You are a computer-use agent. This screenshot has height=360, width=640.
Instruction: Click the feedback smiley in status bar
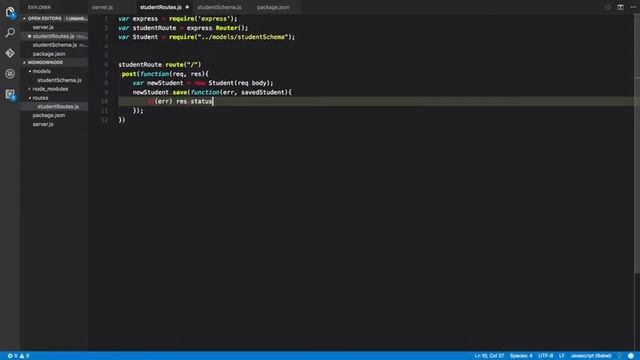tap(631, 356)
